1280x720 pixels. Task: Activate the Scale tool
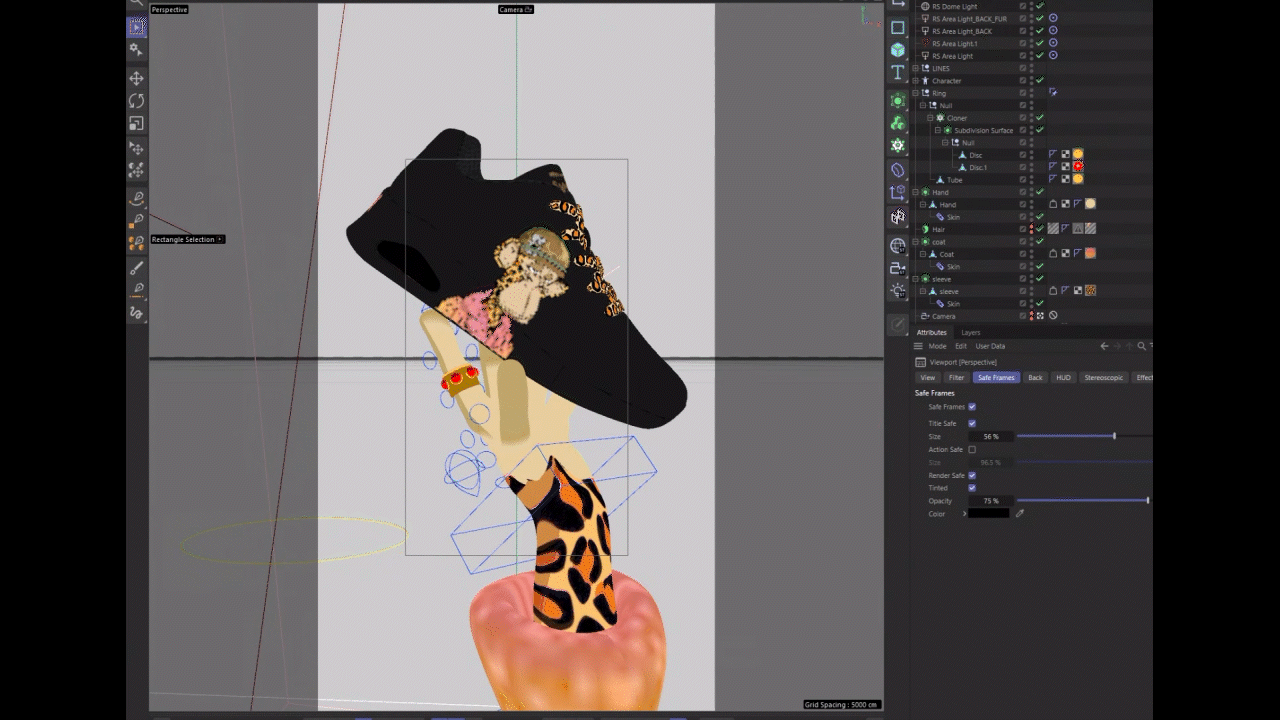click(136, 124)
